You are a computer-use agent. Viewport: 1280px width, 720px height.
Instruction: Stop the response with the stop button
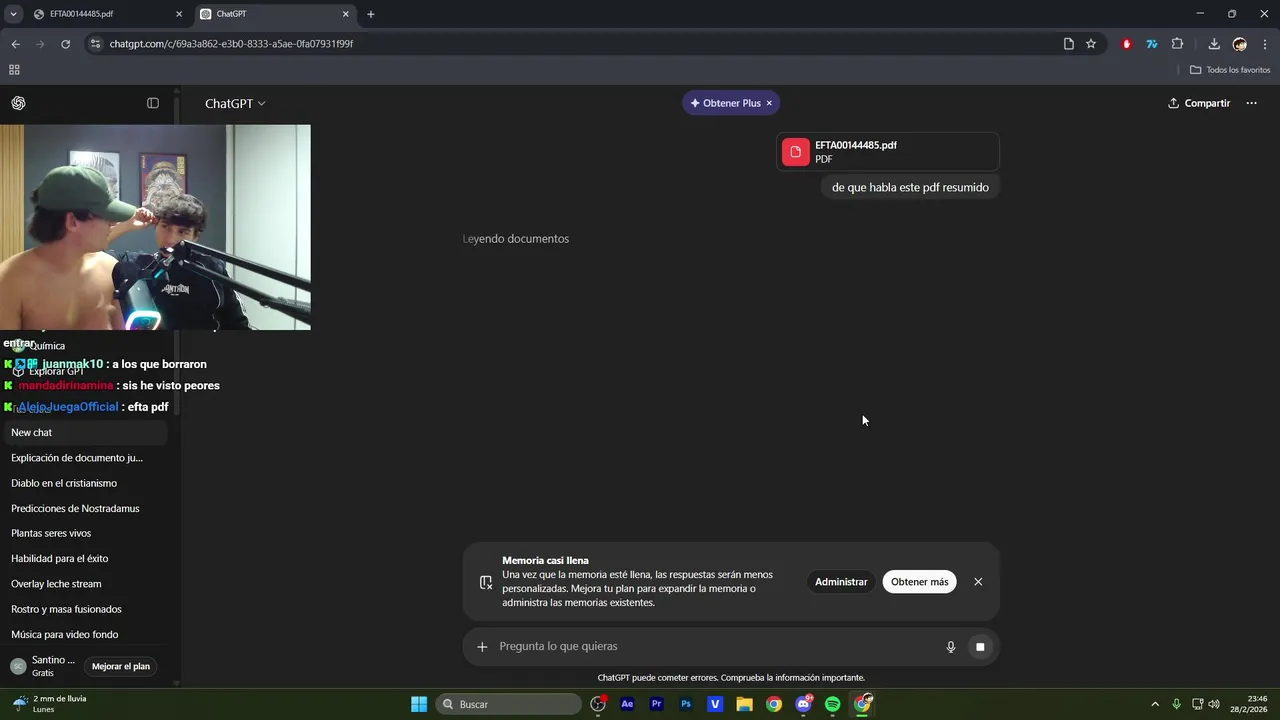coord(980,647)
